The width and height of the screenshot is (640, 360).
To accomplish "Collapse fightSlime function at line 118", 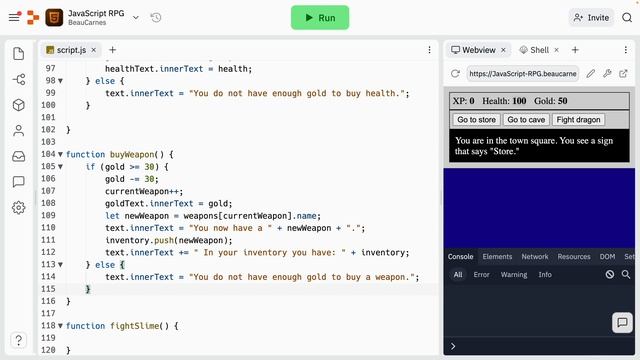I will (60, 326).
